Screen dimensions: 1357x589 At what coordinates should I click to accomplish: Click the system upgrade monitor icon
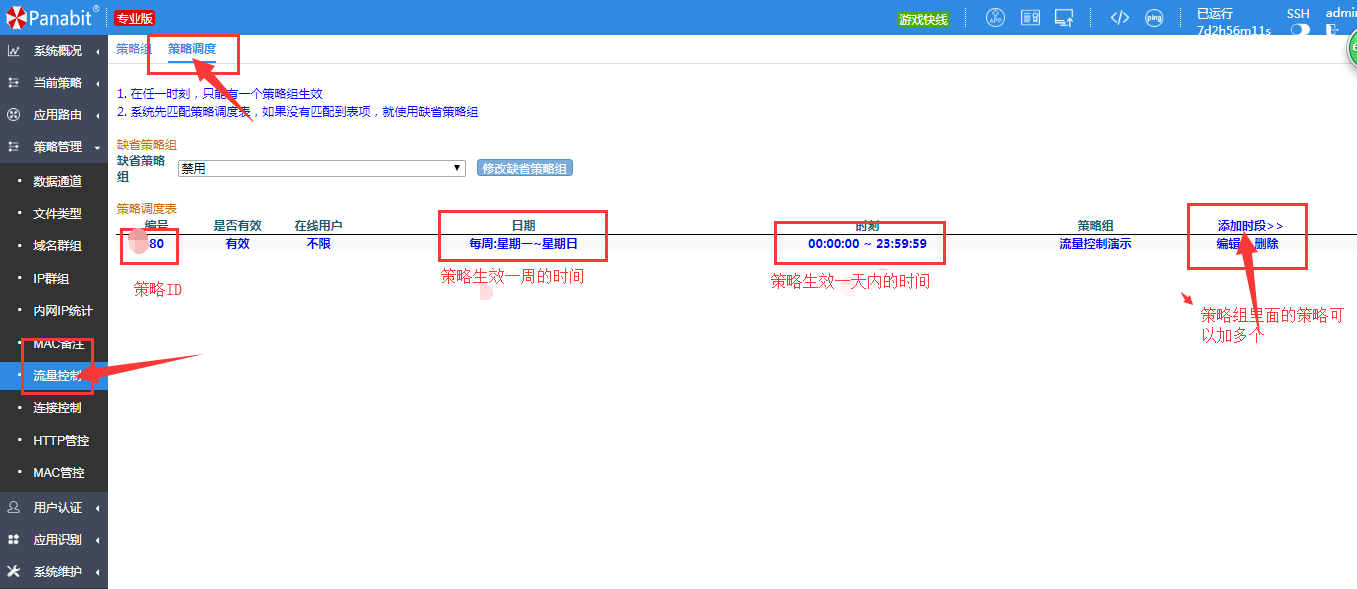click(1064, 18)
